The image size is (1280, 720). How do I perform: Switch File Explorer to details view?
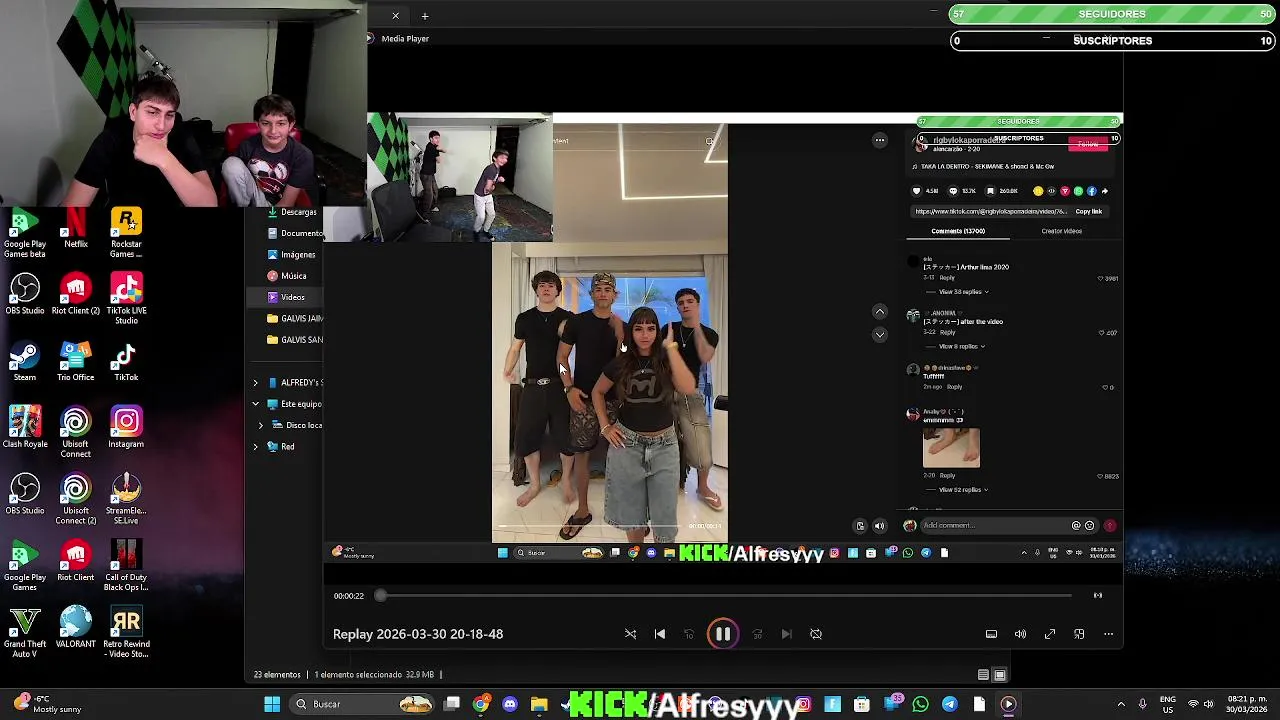click(983, 675)
